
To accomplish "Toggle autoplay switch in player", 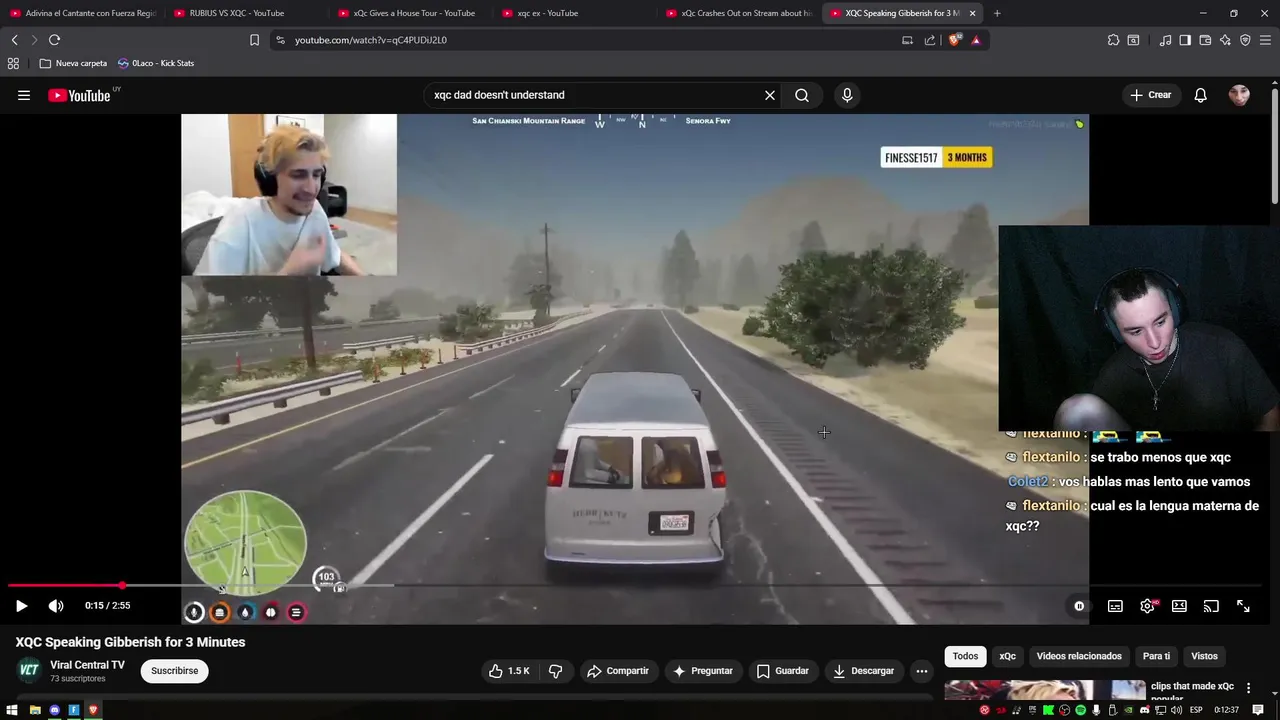I will (x=1079, y=606).
